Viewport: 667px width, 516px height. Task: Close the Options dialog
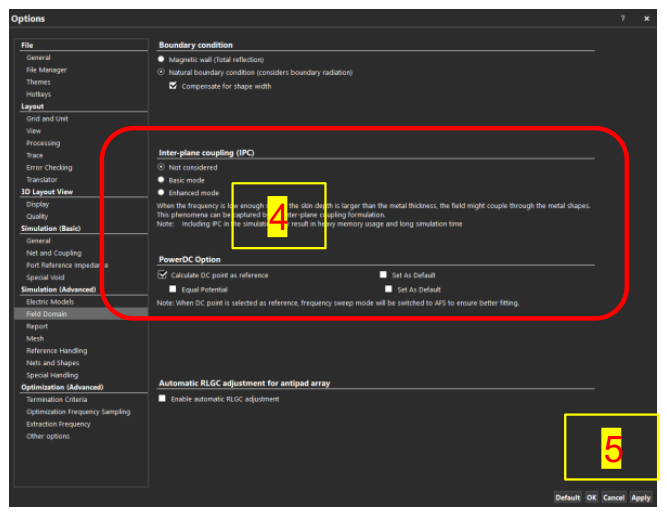coord(647,18)
